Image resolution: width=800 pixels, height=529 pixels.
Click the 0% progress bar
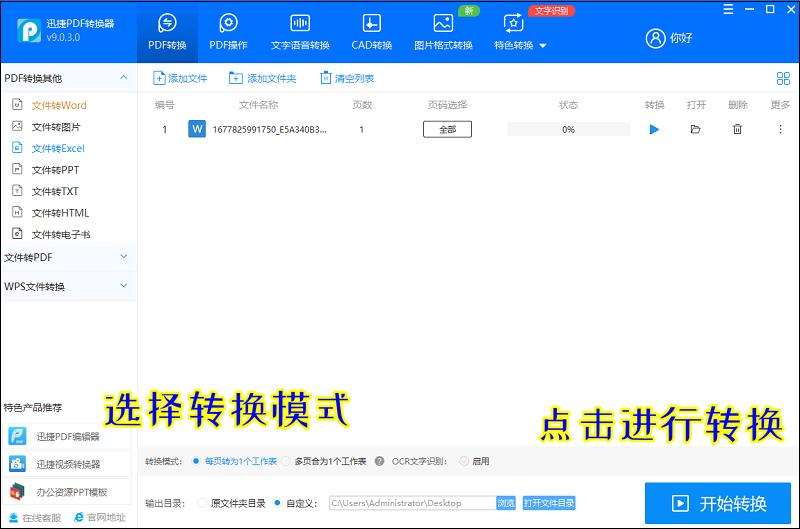[568, 129]
